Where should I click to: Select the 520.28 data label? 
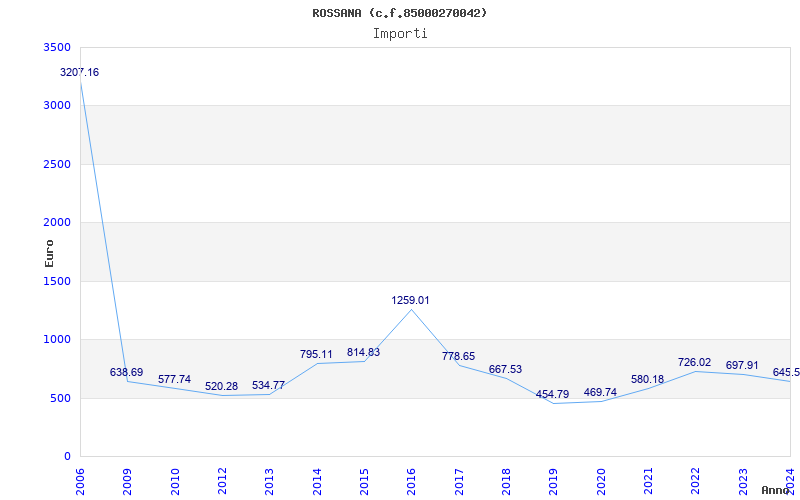pyautogui.click(x=221, y=386)
